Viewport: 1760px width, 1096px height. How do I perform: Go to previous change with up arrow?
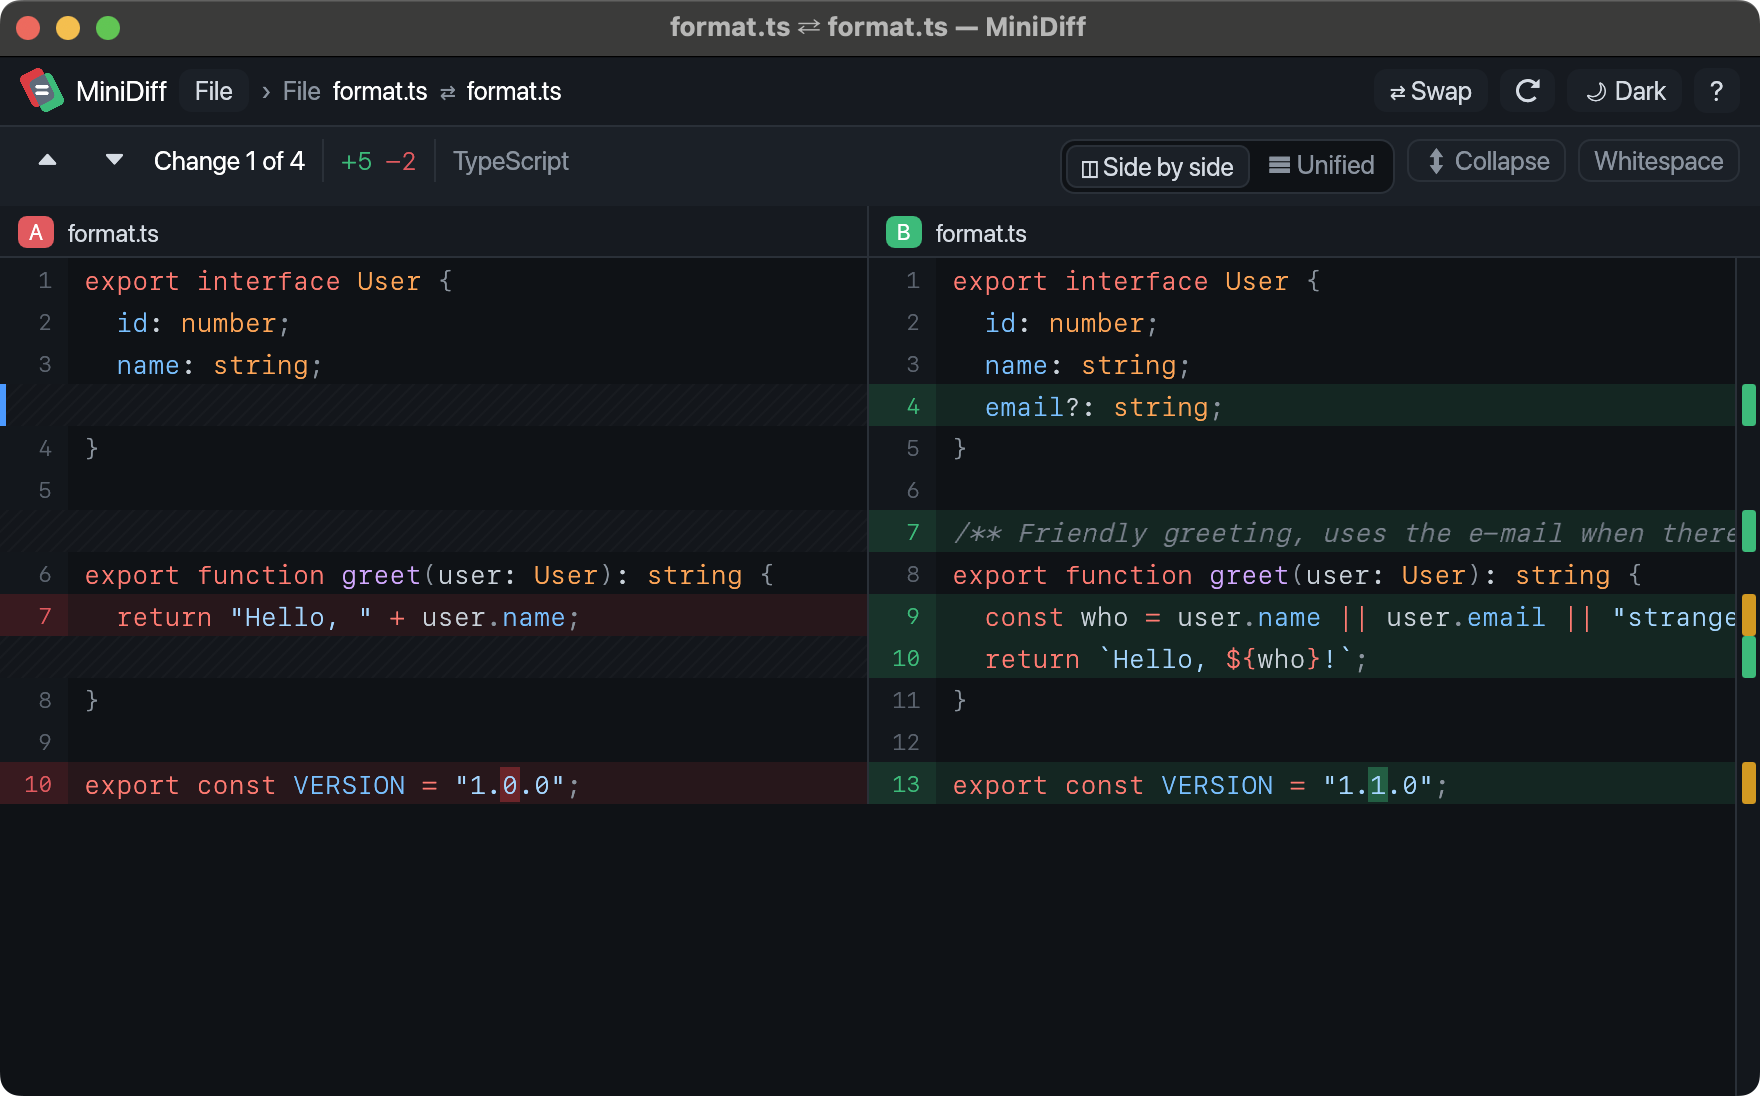[x=47, y=161]
